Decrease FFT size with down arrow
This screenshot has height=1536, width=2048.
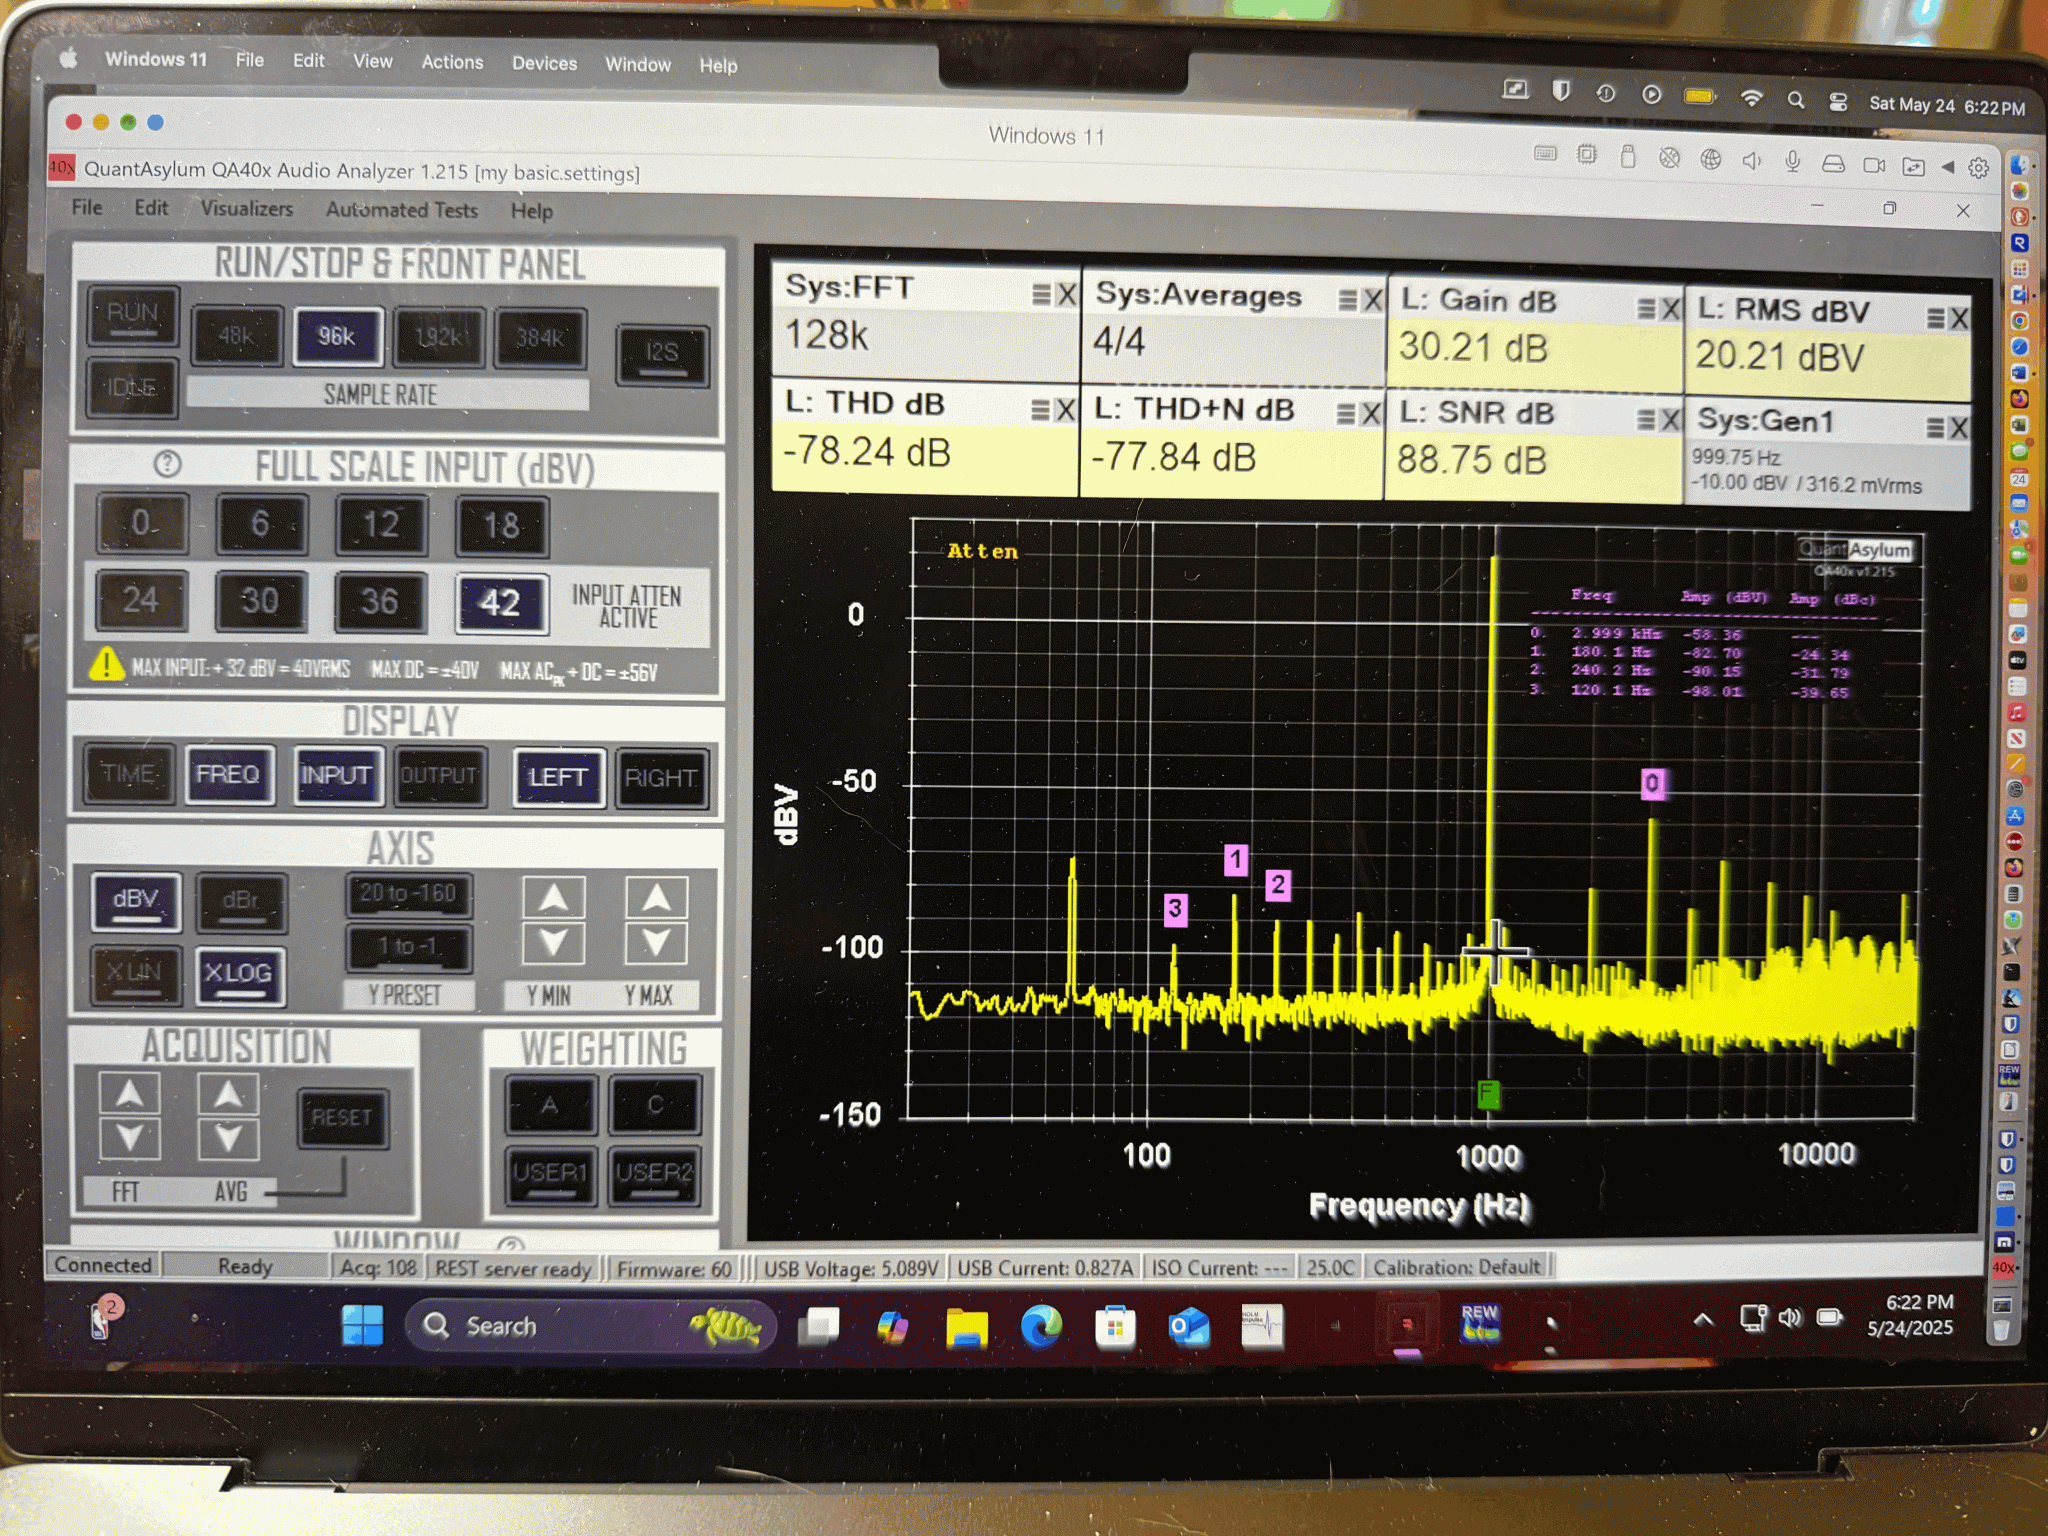coord(130,1138)
